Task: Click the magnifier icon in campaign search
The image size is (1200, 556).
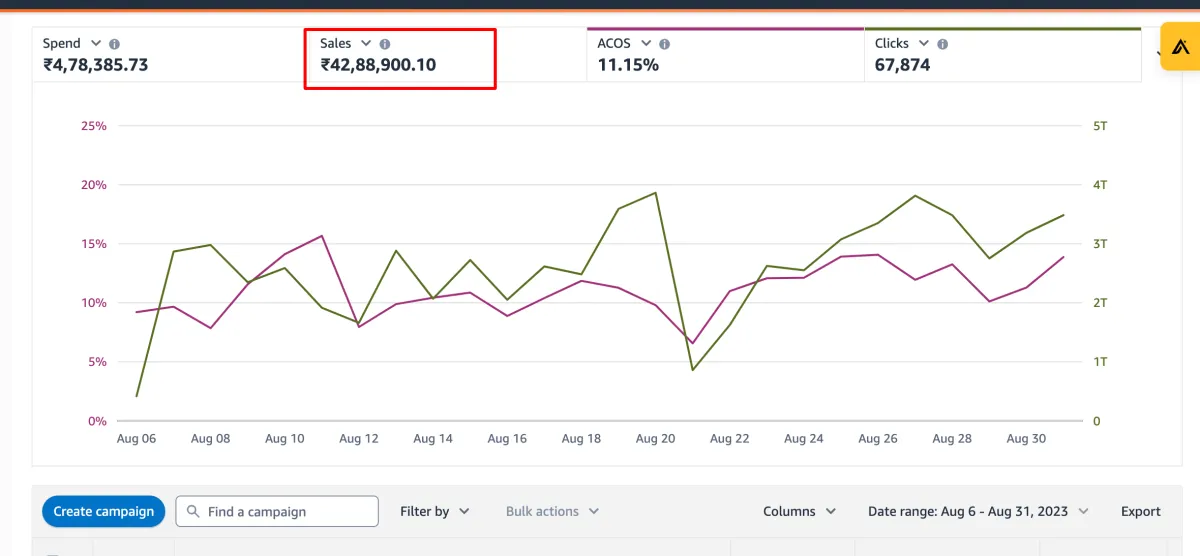Action: click(x=194, y=511)
